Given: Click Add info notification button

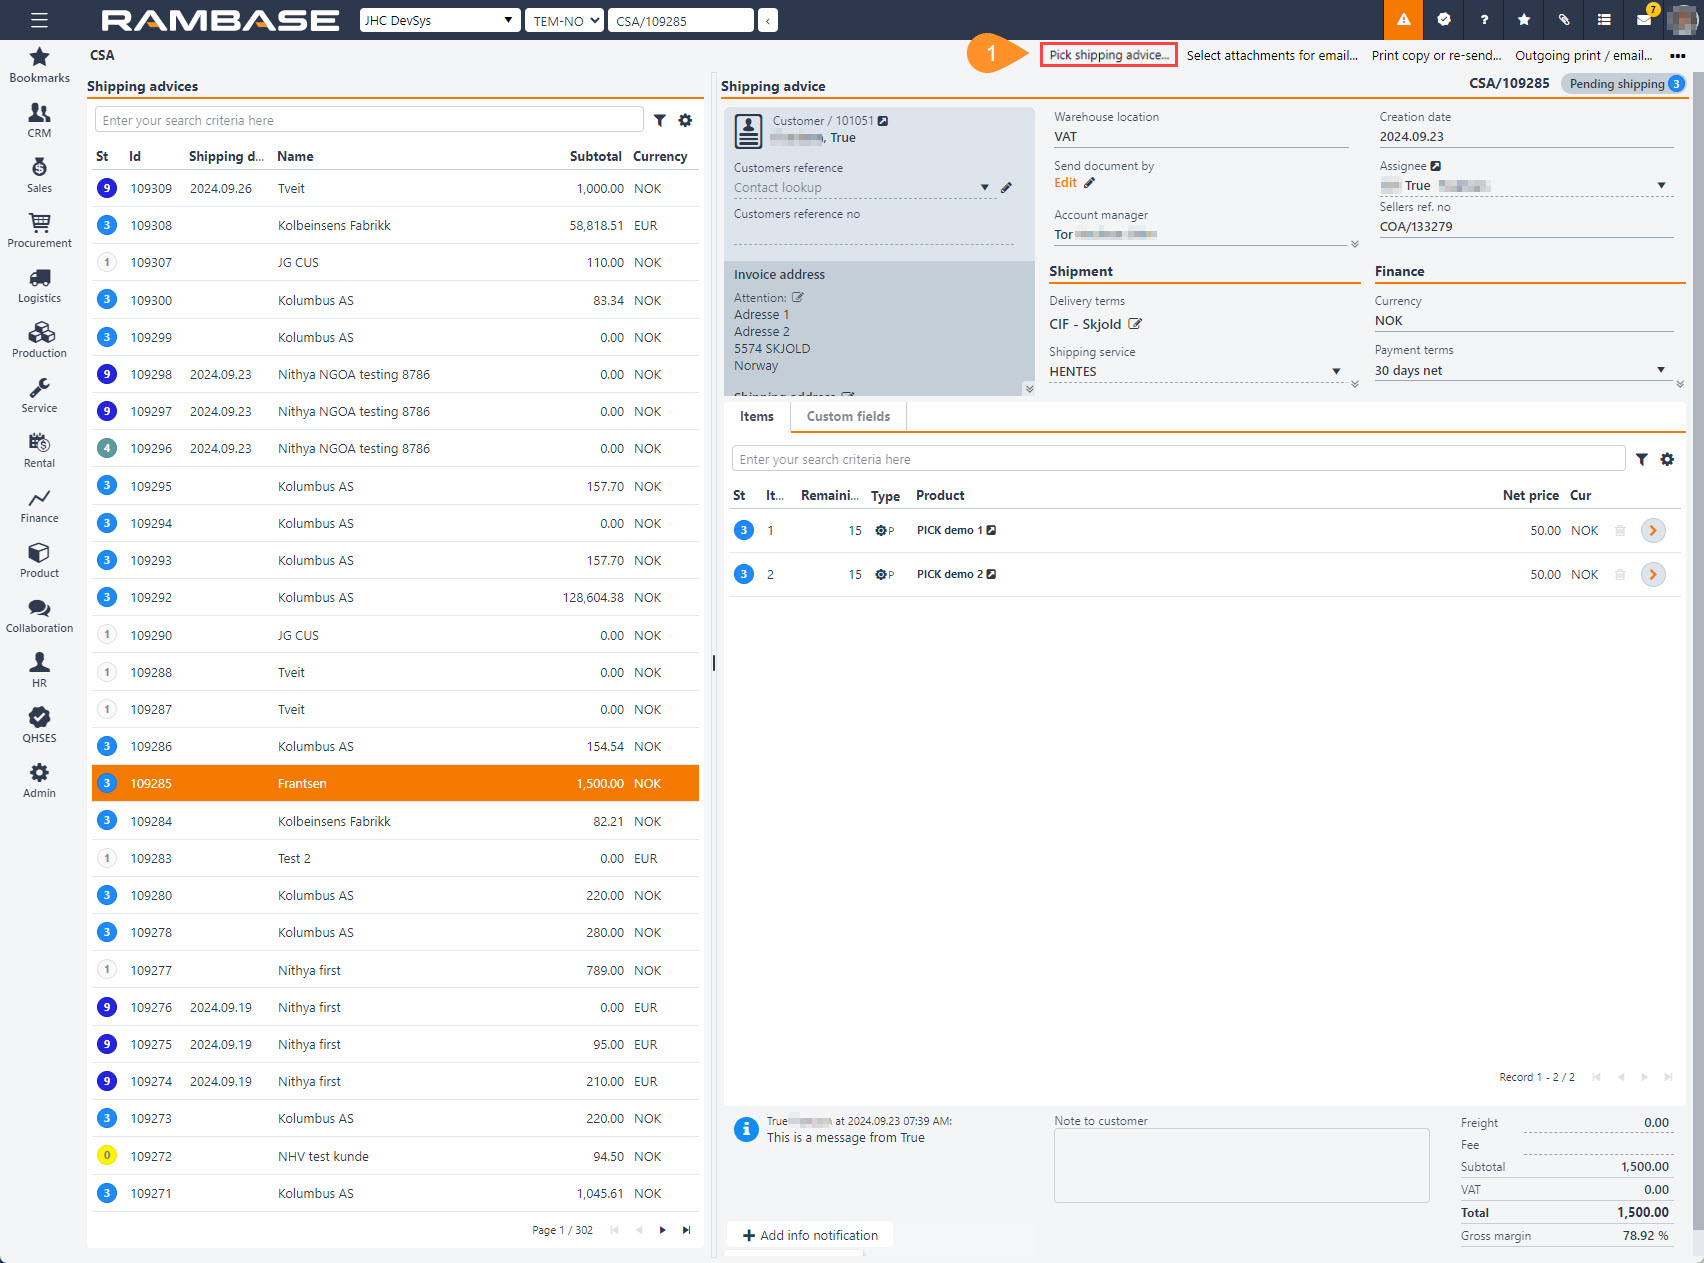Looking at the screenshot, I should [810, 1235].
